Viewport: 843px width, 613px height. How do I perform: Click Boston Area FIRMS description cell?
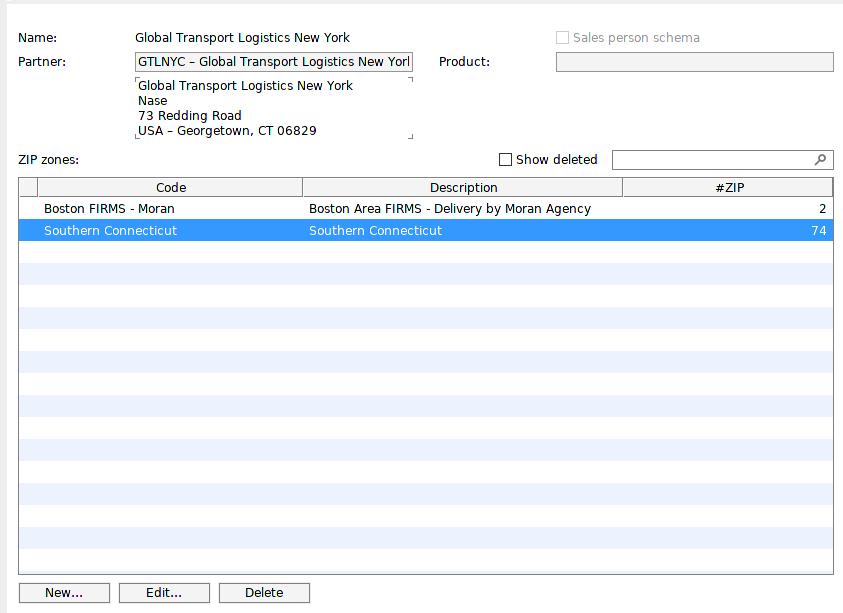point(463,209)
